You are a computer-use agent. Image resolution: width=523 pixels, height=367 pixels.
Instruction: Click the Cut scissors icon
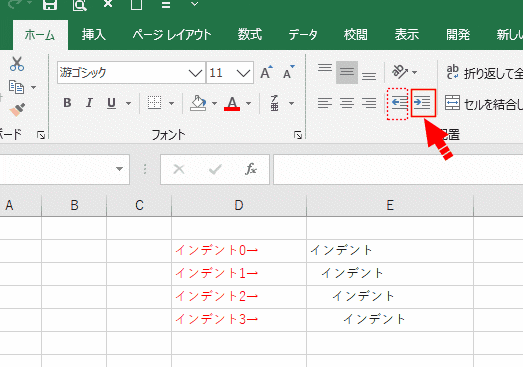coord(17,64)
